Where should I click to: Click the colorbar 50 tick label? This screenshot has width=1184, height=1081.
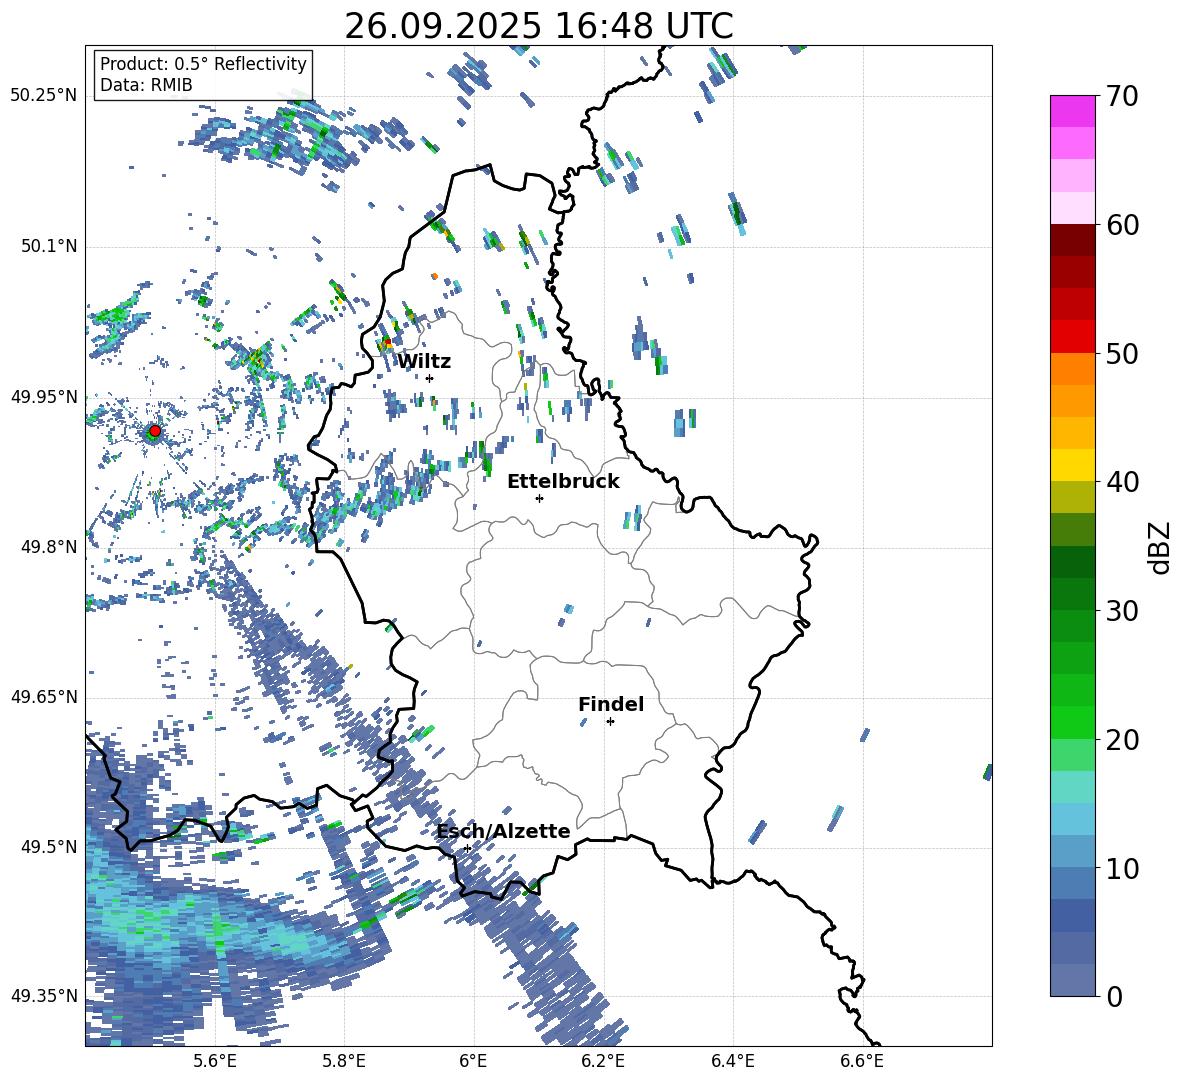point(1123,353)
